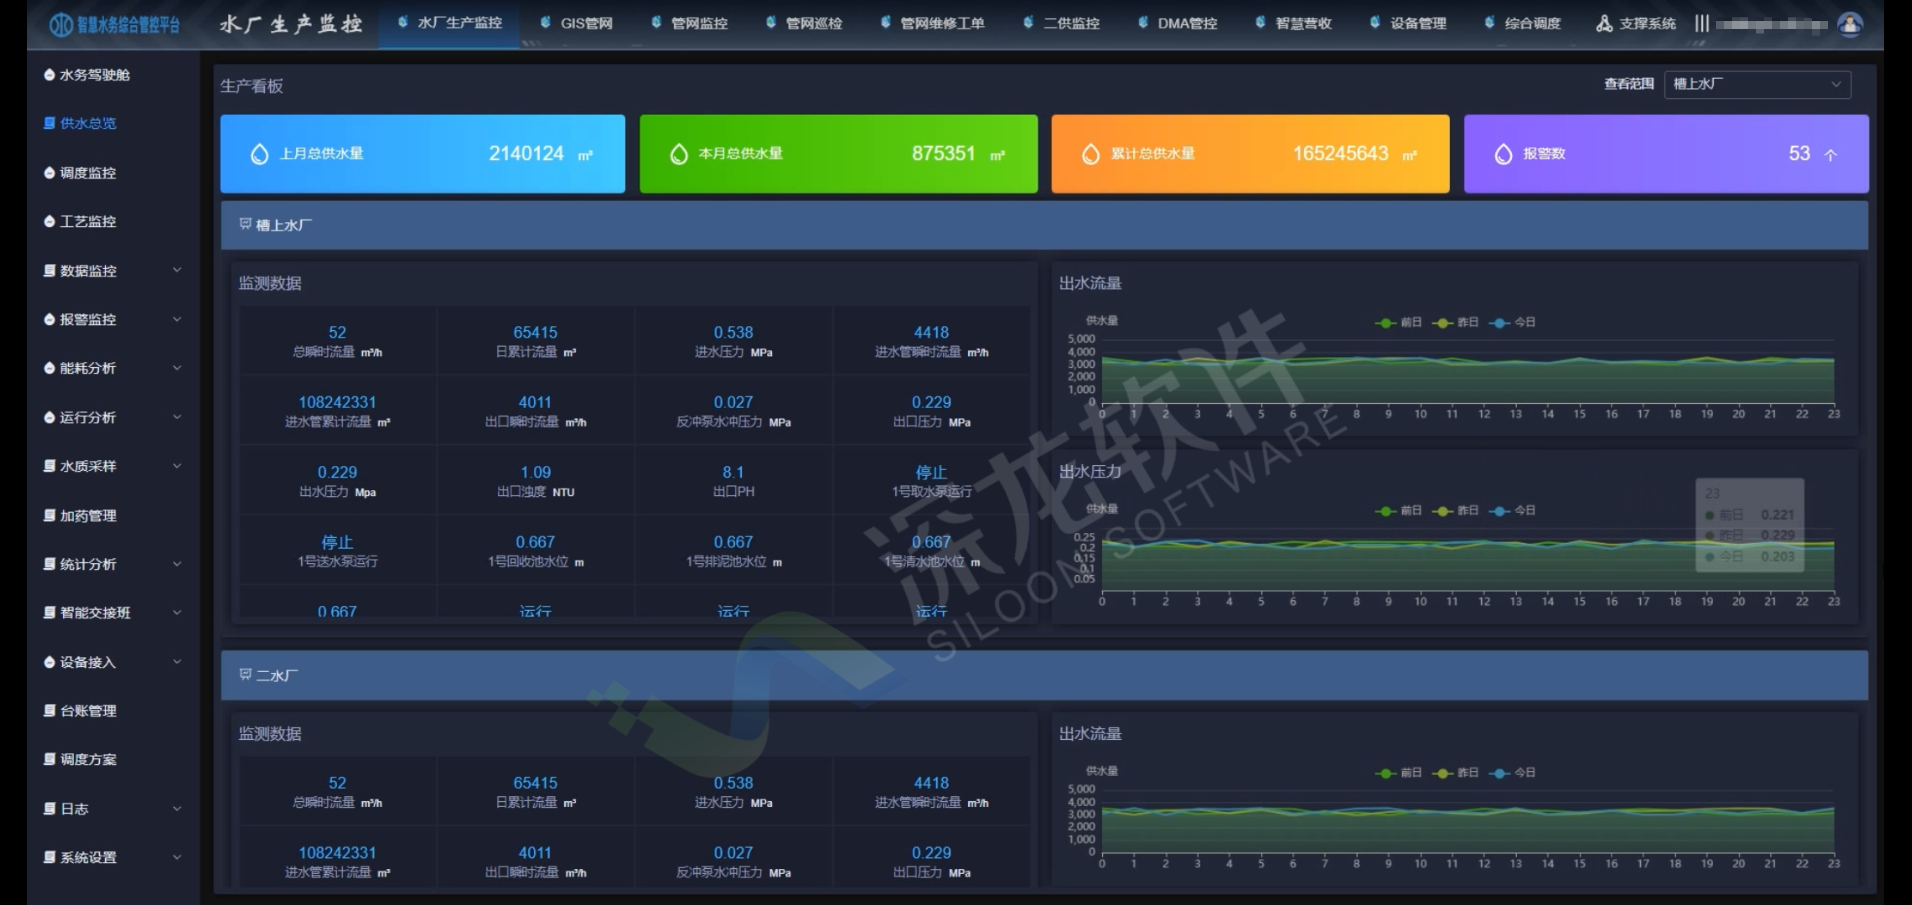Click the user avatar icon at top right
The width and height of the screenshot is (1912, 905).
coord(1849,24)
